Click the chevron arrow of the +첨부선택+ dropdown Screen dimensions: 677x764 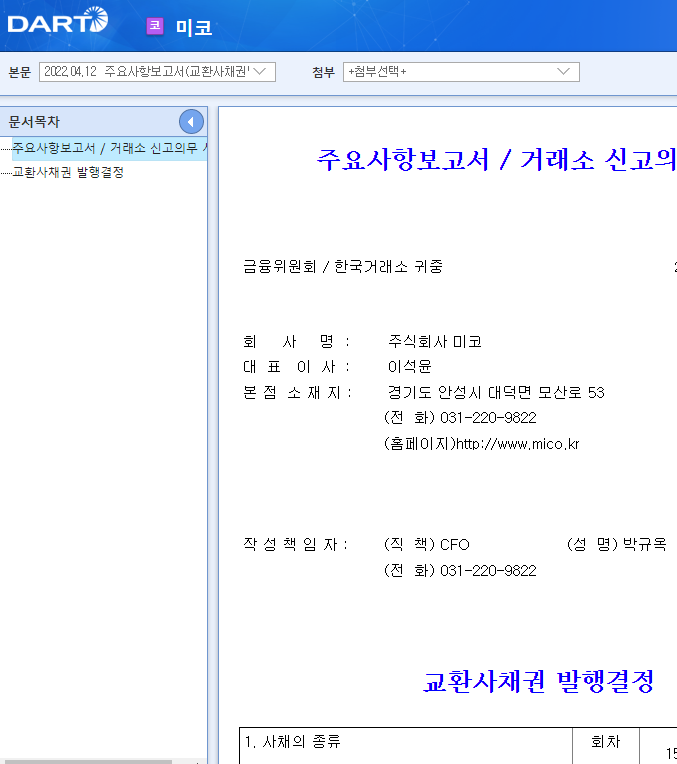pyautogui.click(x=563, y=72)
